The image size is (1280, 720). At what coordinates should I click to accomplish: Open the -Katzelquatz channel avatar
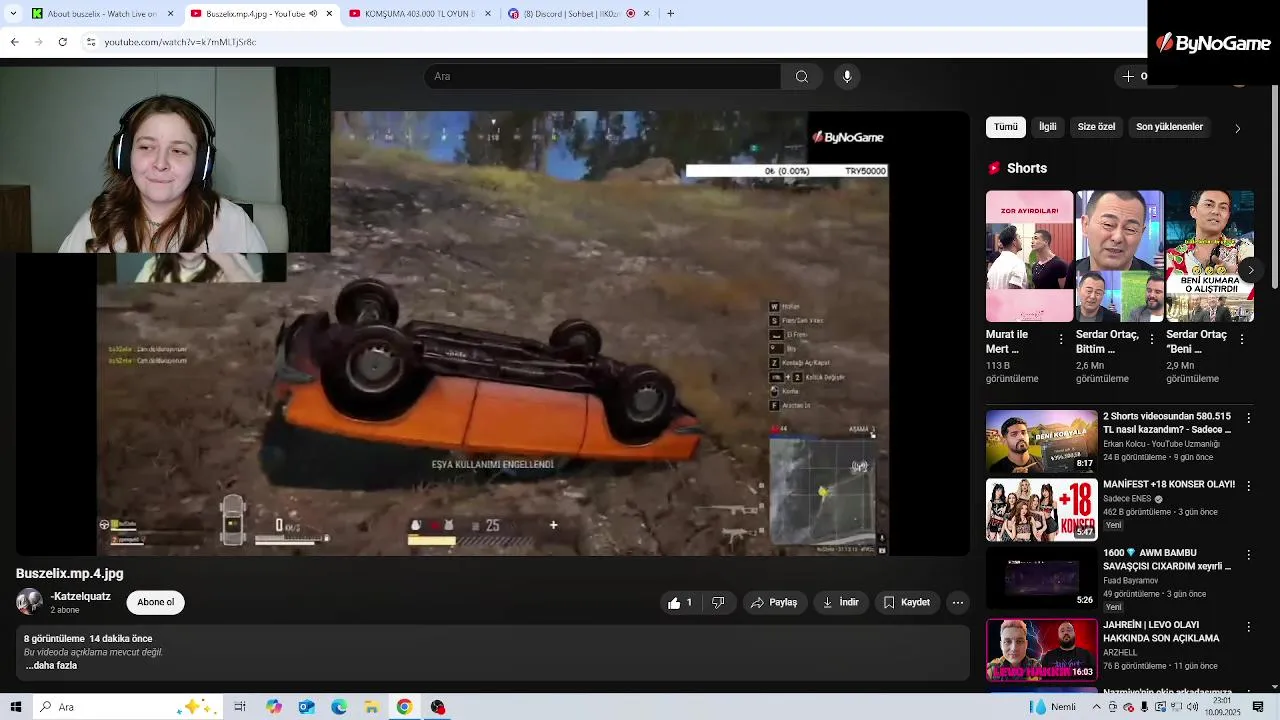29,601
